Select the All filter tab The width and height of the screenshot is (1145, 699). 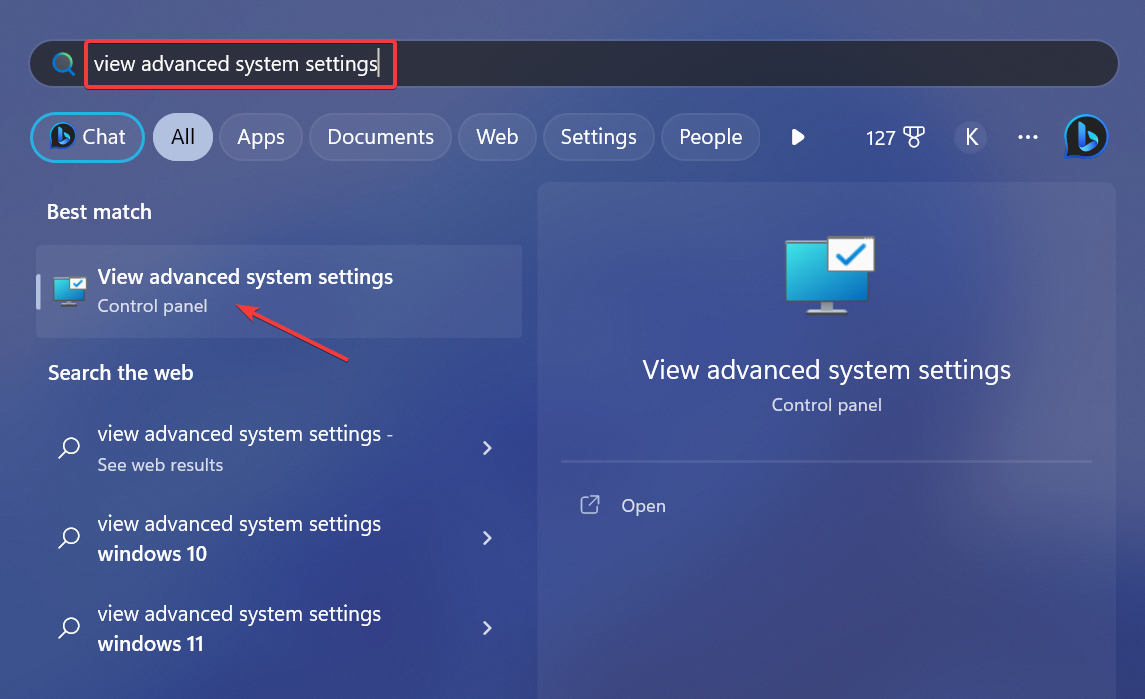click(183, 137)
